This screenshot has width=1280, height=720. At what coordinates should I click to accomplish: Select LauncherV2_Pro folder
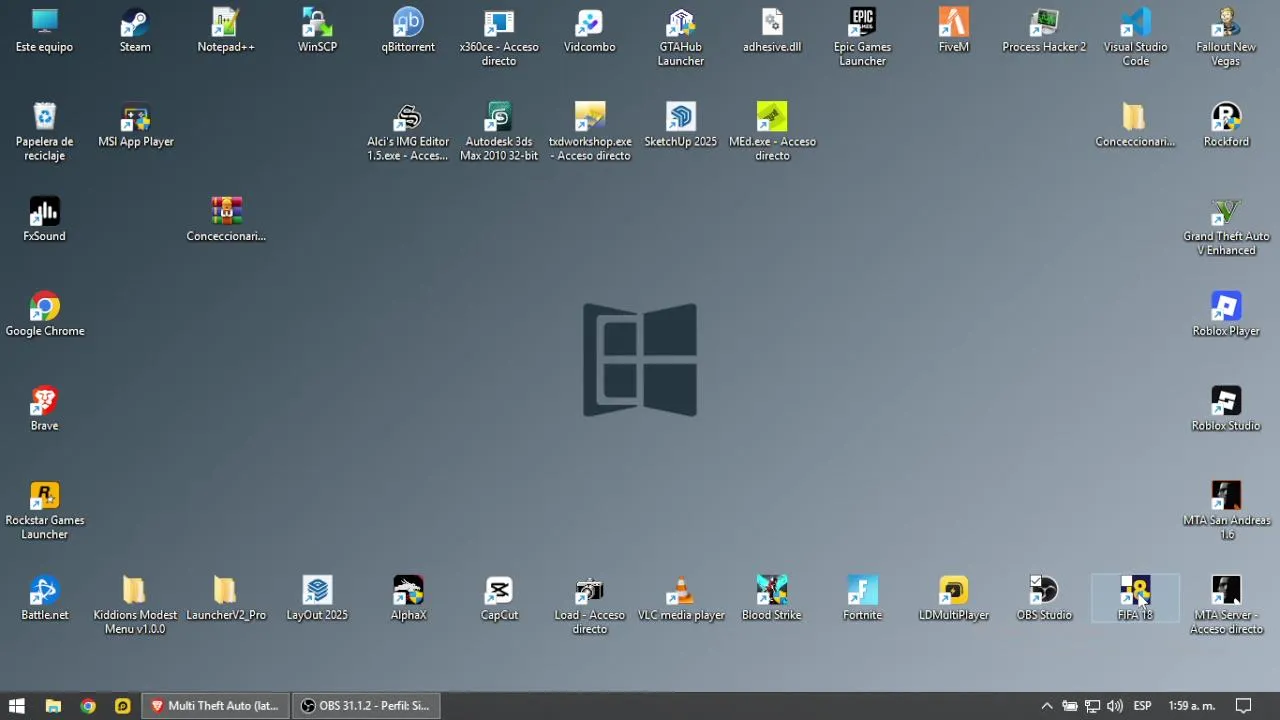pos(226,599)
